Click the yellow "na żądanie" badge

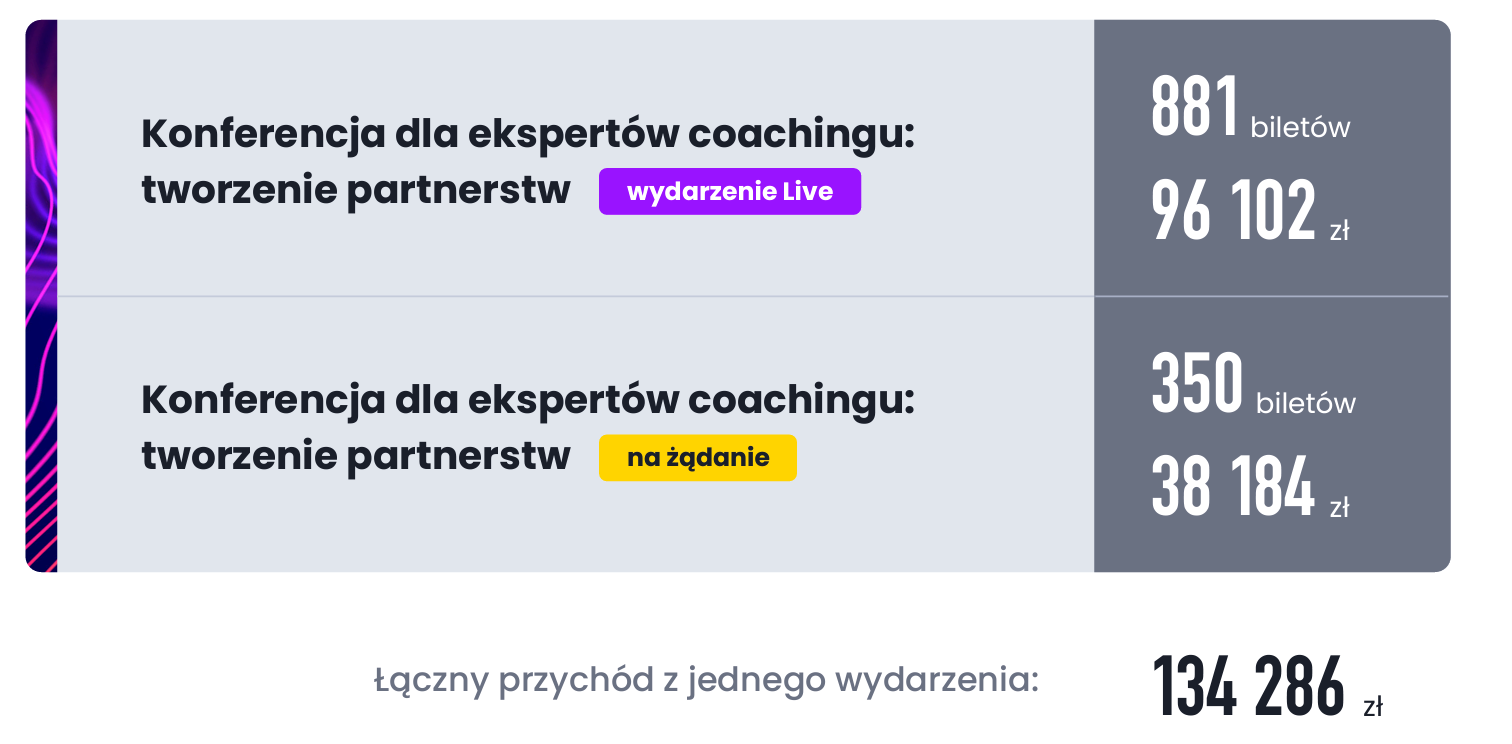[x=697, y=458]
